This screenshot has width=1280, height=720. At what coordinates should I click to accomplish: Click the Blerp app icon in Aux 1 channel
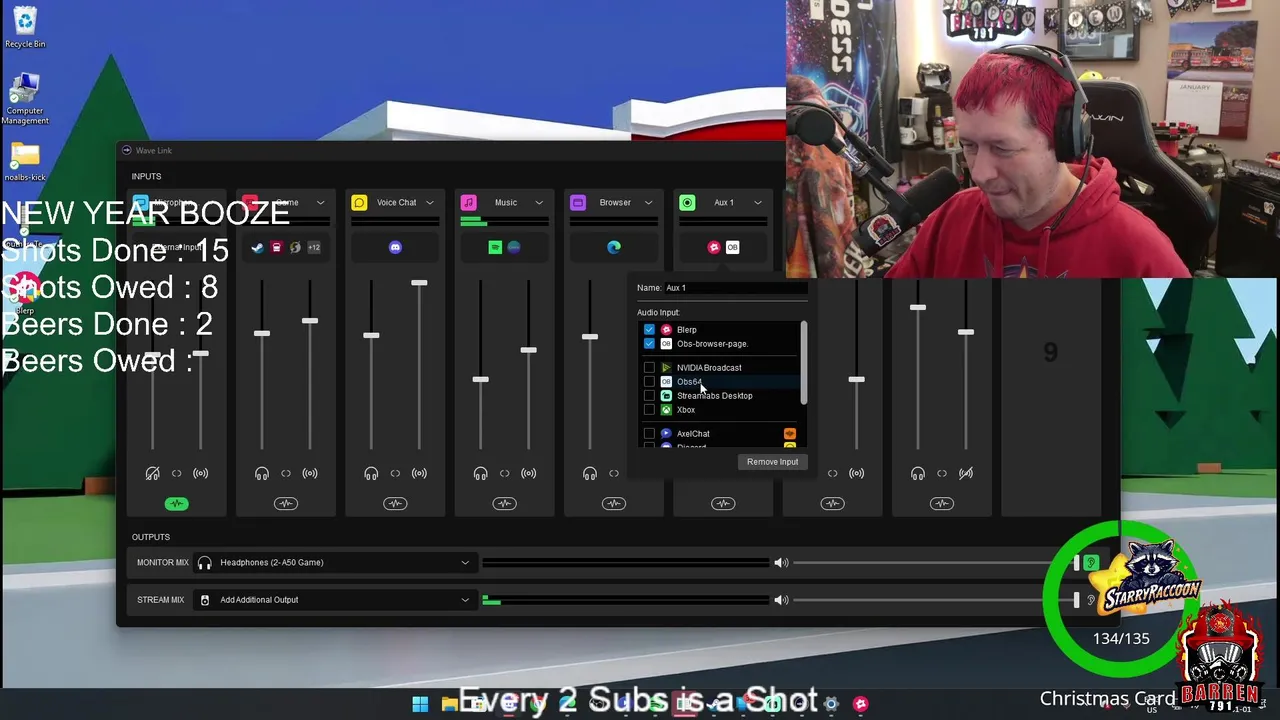point(714,247)
